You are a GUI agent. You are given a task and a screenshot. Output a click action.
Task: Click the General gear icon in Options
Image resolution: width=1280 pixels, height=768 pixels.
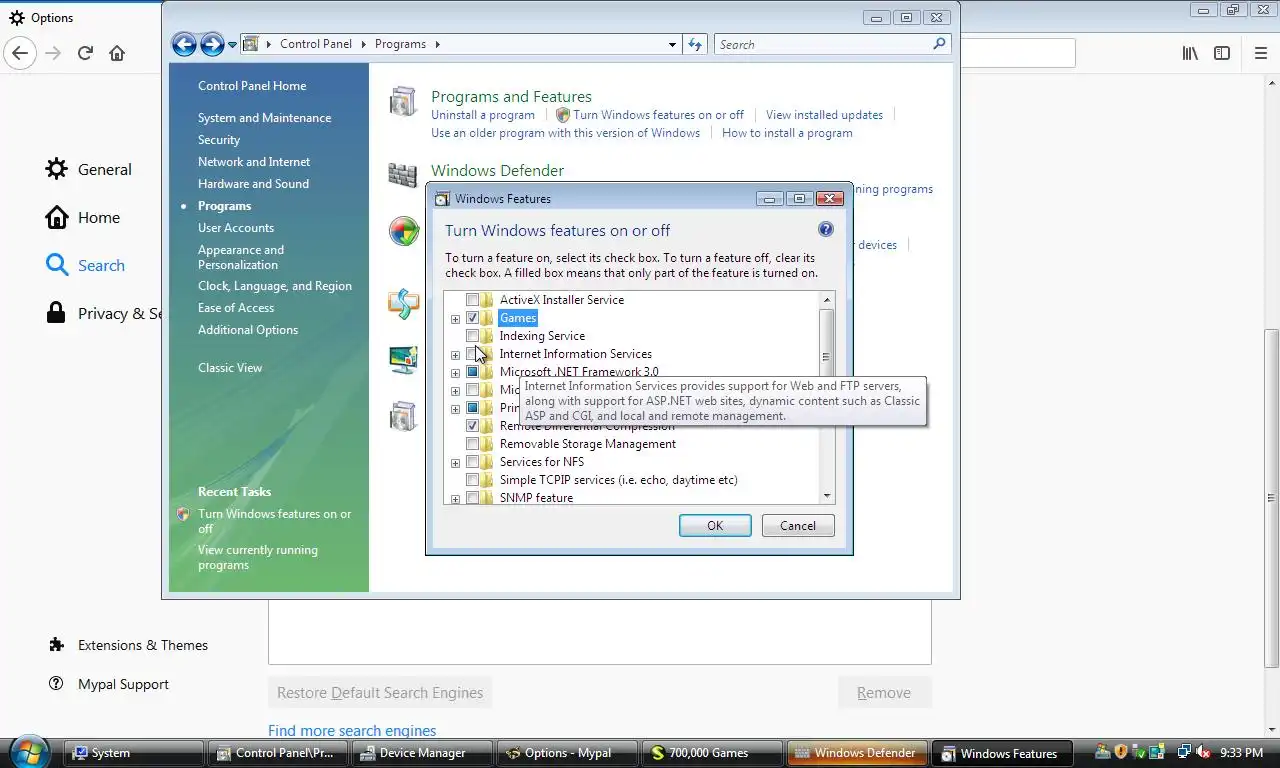pyautogui.click(x=57, y=169)
